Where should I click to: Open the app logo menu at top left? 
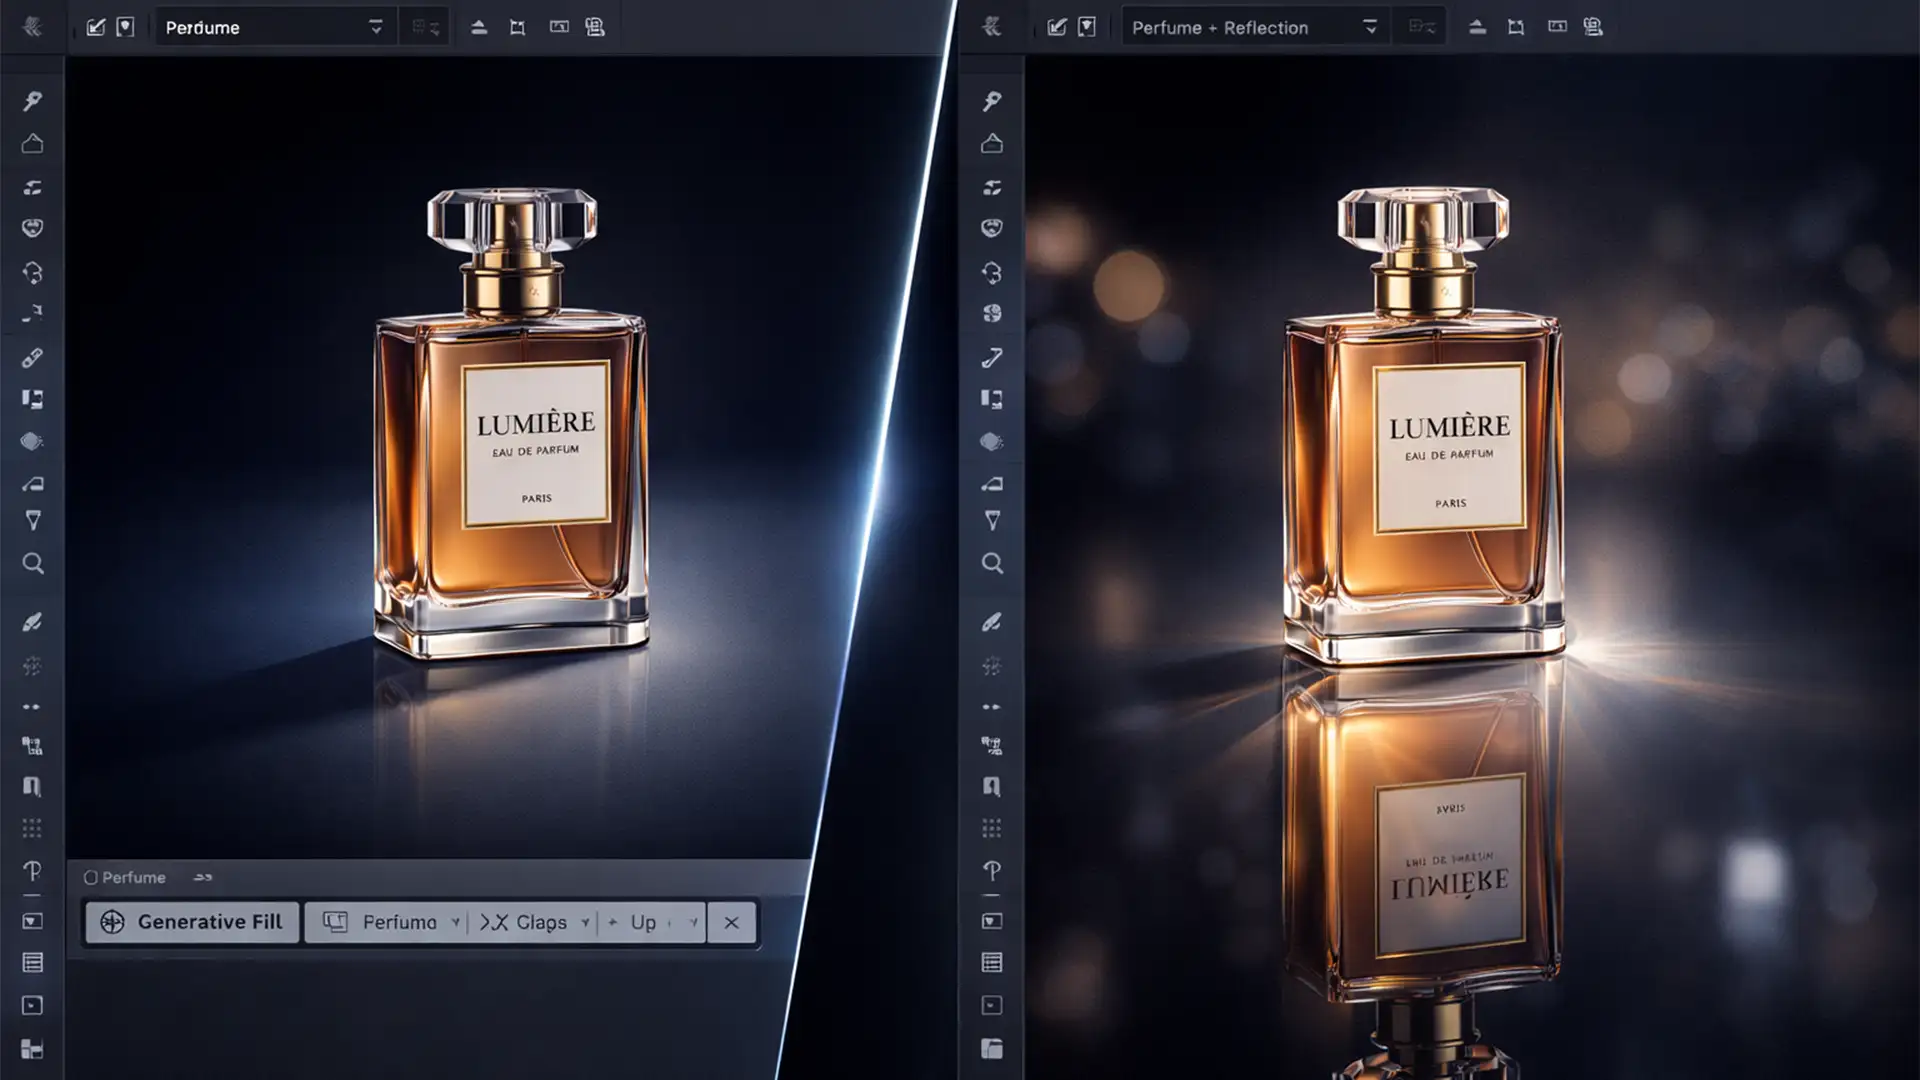pos(31,26)
